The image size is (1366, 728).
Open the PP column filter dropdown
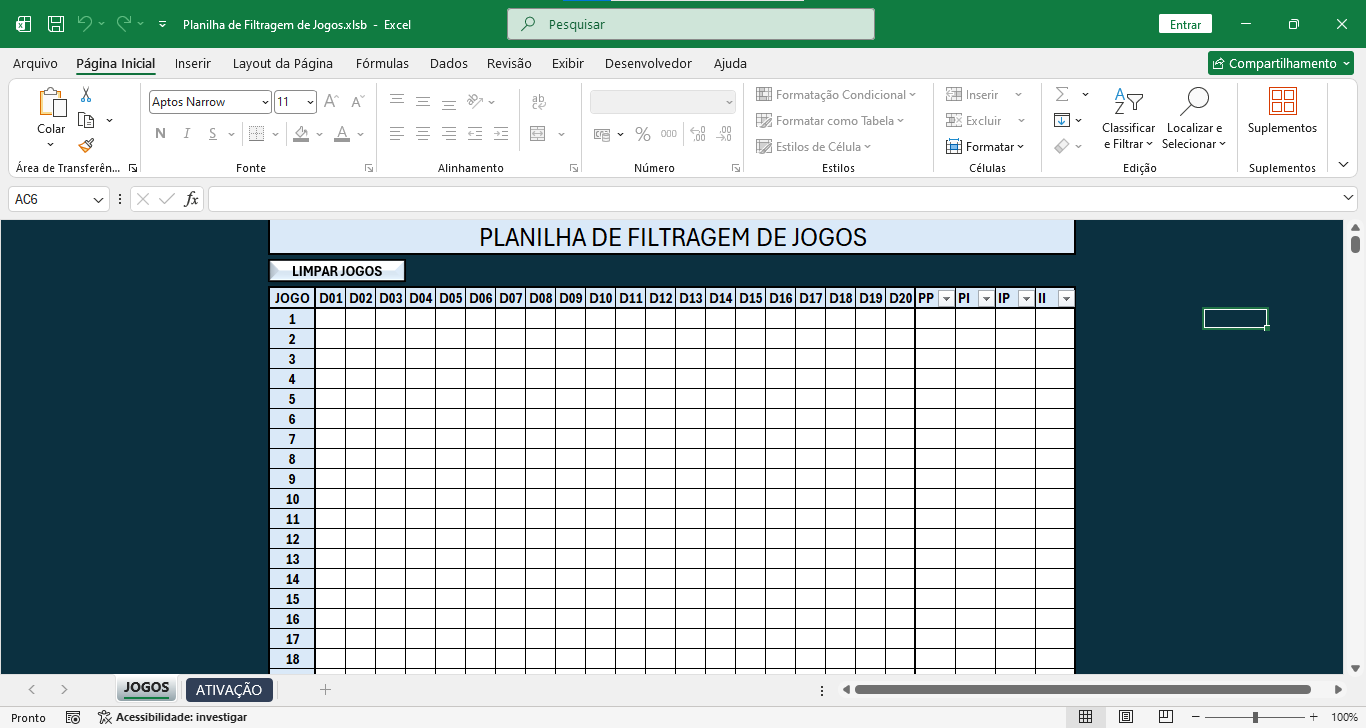(x=946, y=299)
